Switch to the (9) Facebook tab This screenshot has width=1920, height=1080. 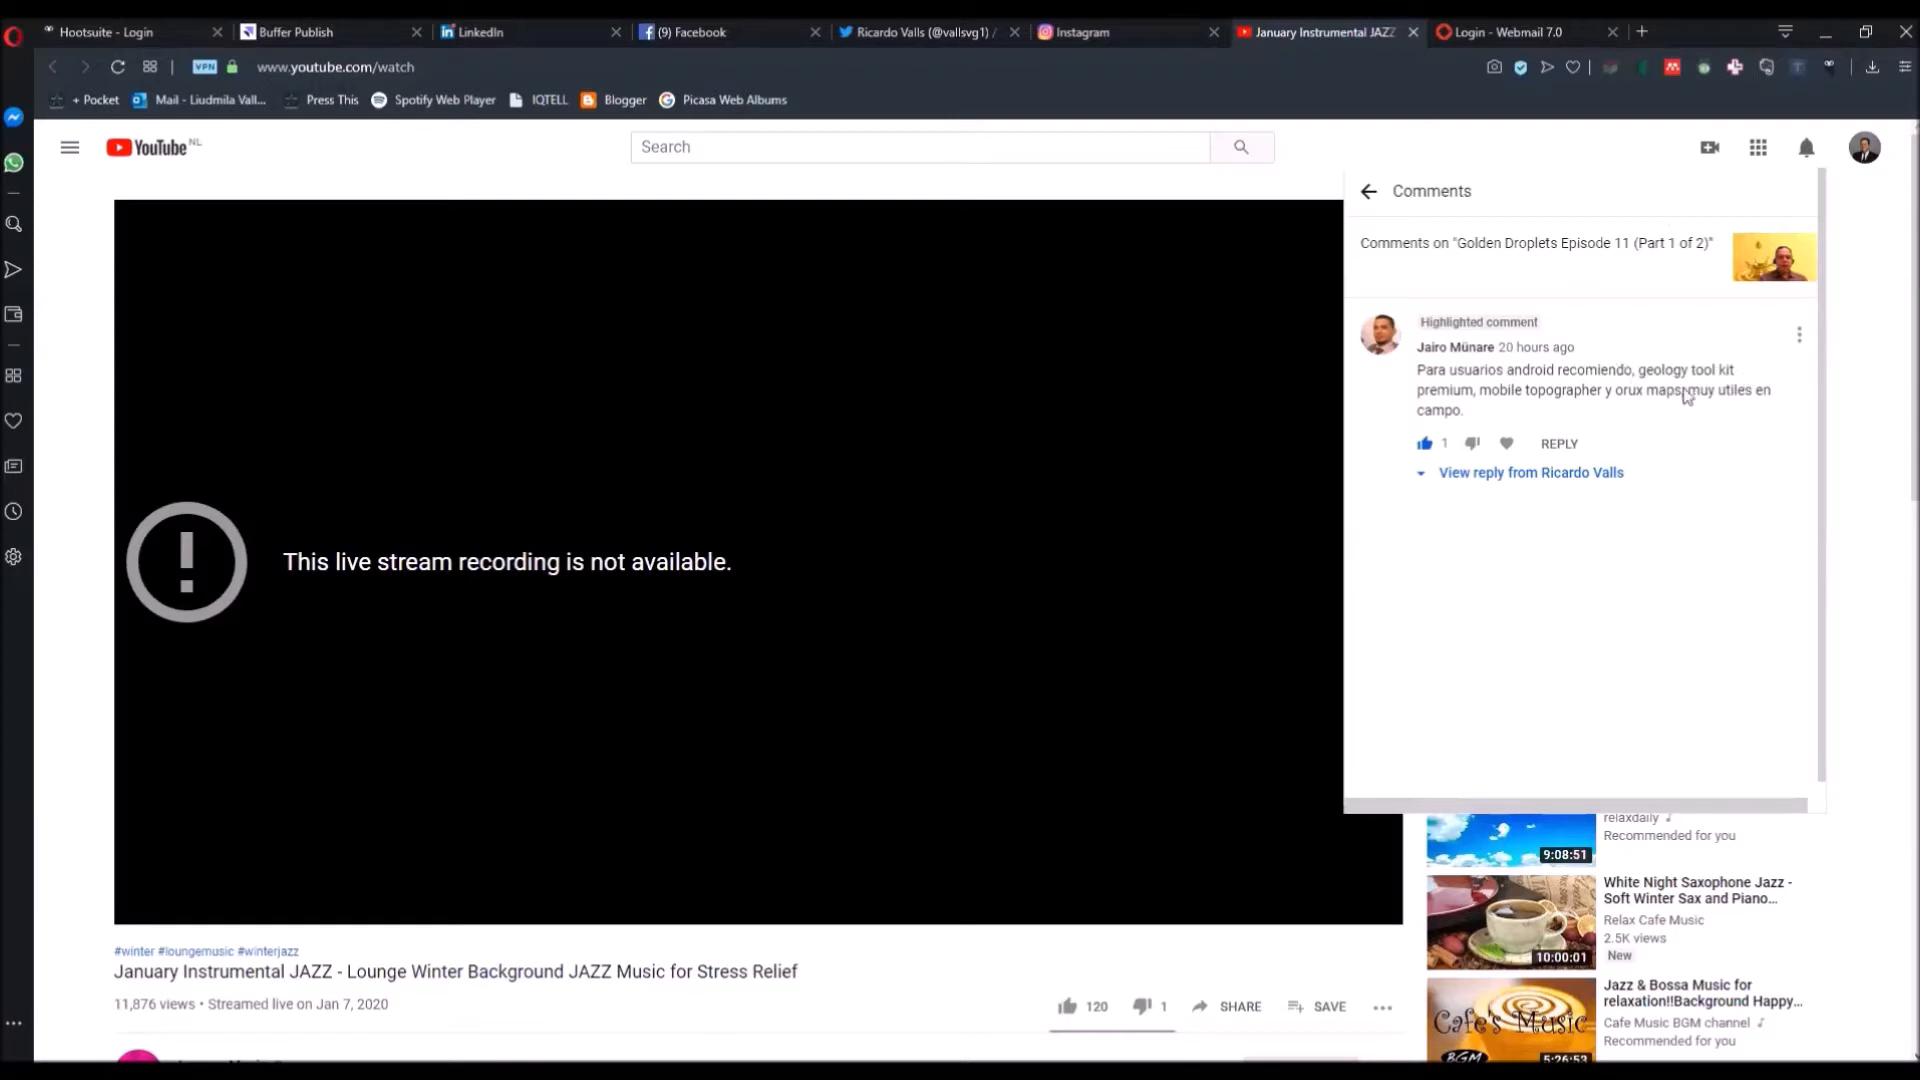[x=730, y=32]
